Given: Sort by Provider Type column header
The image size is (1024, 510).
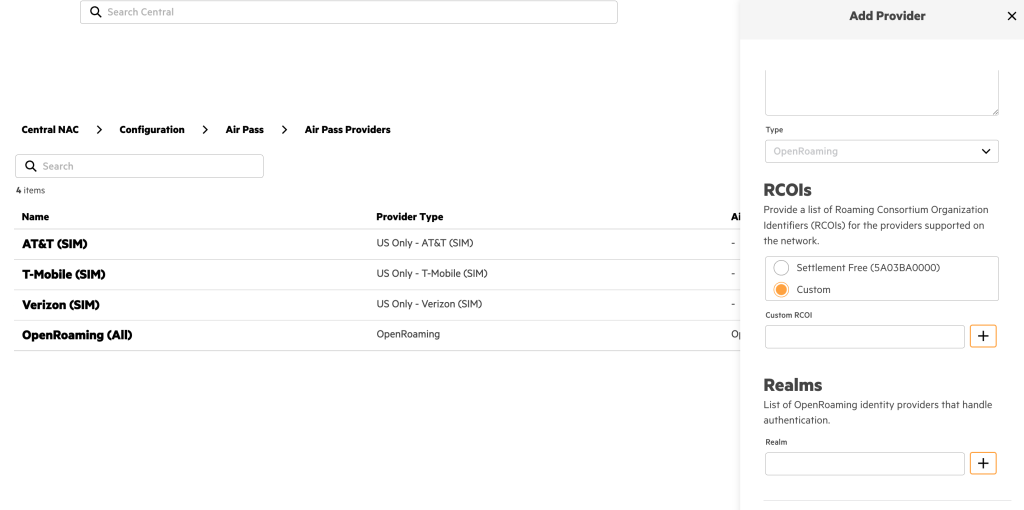Looking at the screenshot, I should pos(409,217).
